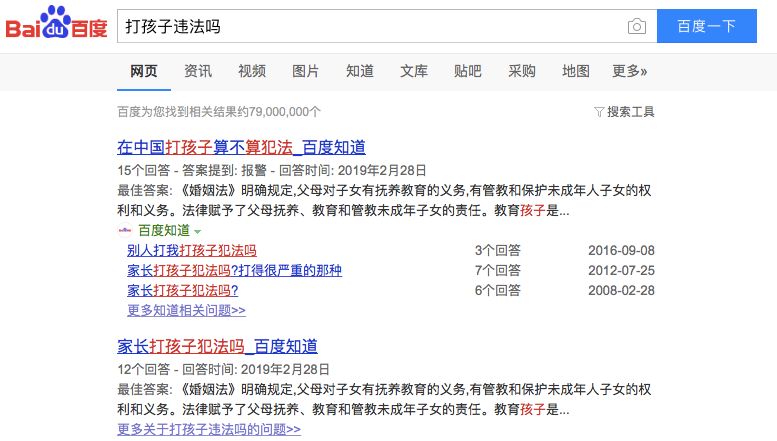Click the search input field

point(370,27)
